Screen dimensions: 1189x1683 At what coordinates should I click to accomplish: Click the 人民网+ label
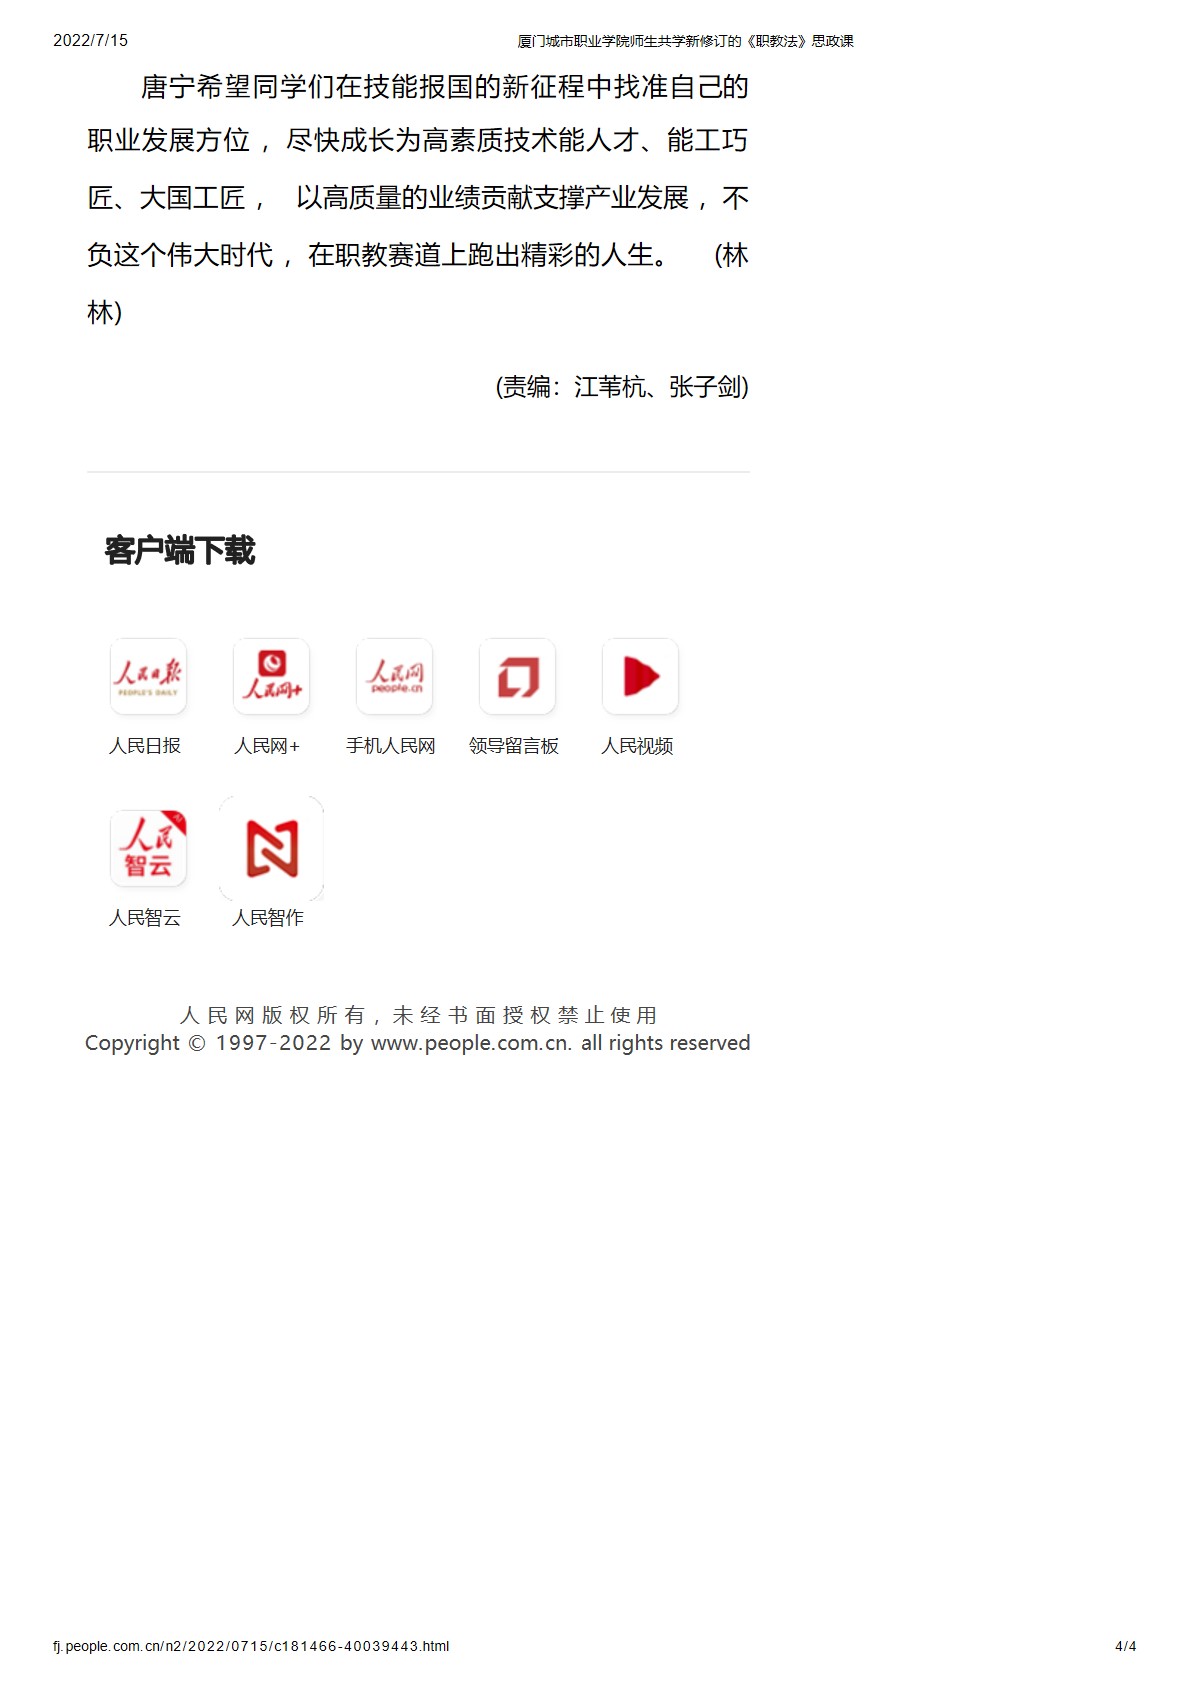[267, 746]
